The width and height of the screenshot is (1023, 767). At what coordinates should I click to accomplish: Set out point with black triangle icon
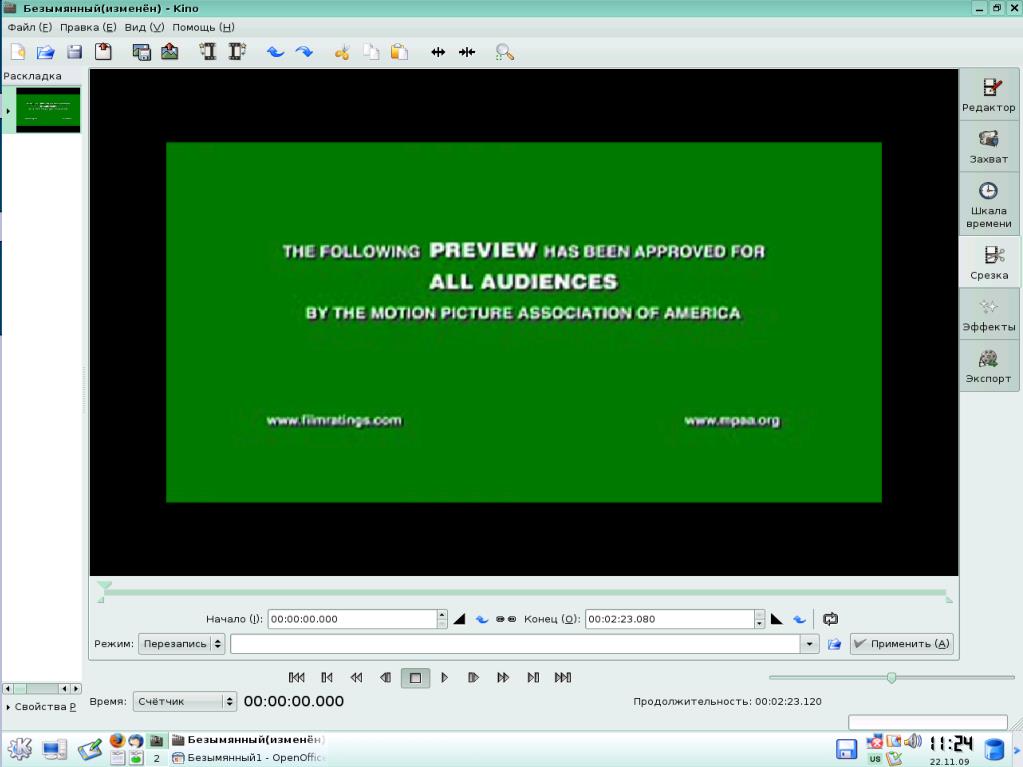click(x=776, y=619)
